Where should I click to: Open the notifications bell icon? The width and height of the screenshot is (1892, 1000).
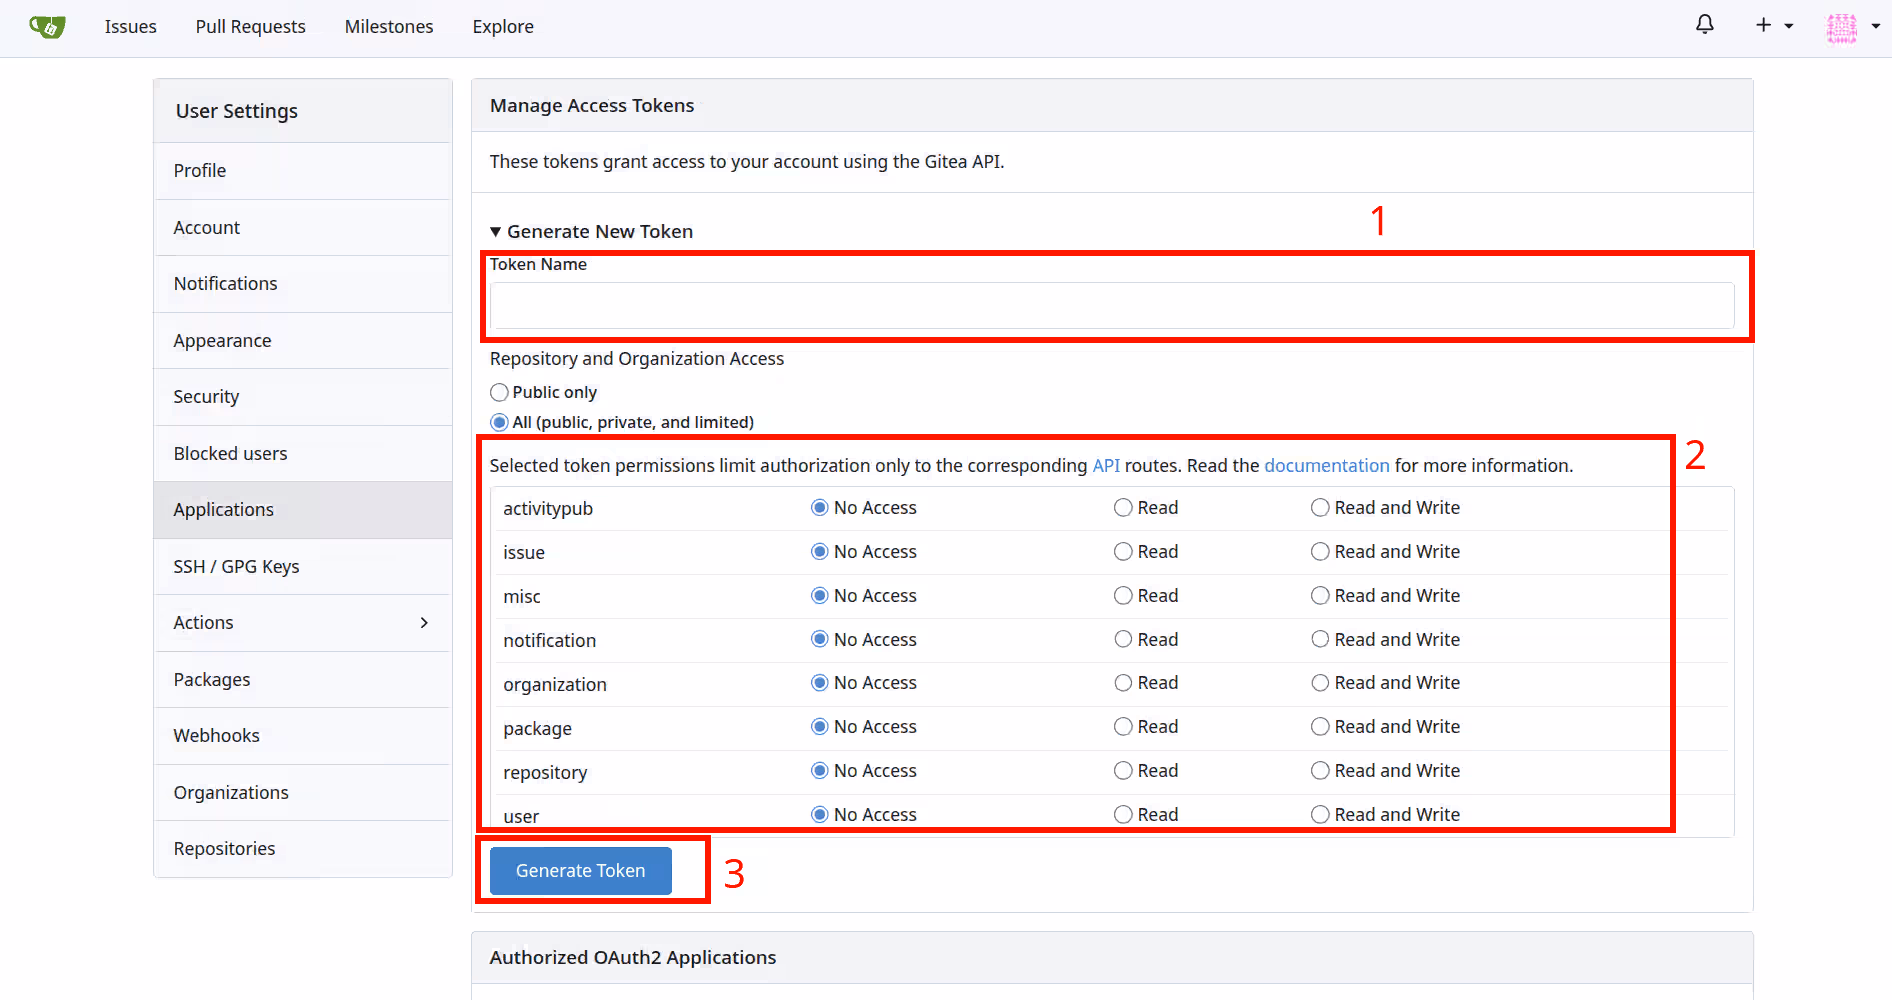(1705, 25)
